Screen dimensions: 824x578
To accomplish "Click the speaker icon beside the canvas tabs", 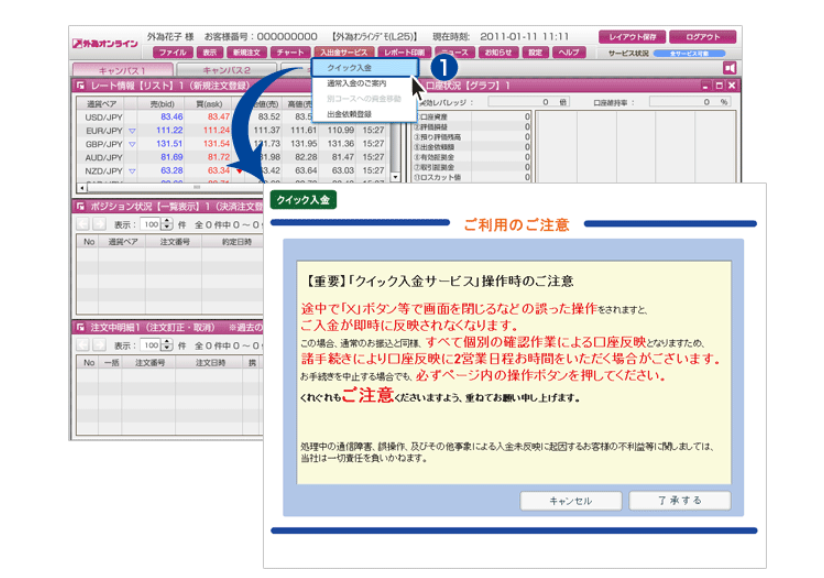I will (x=730, y=68).
